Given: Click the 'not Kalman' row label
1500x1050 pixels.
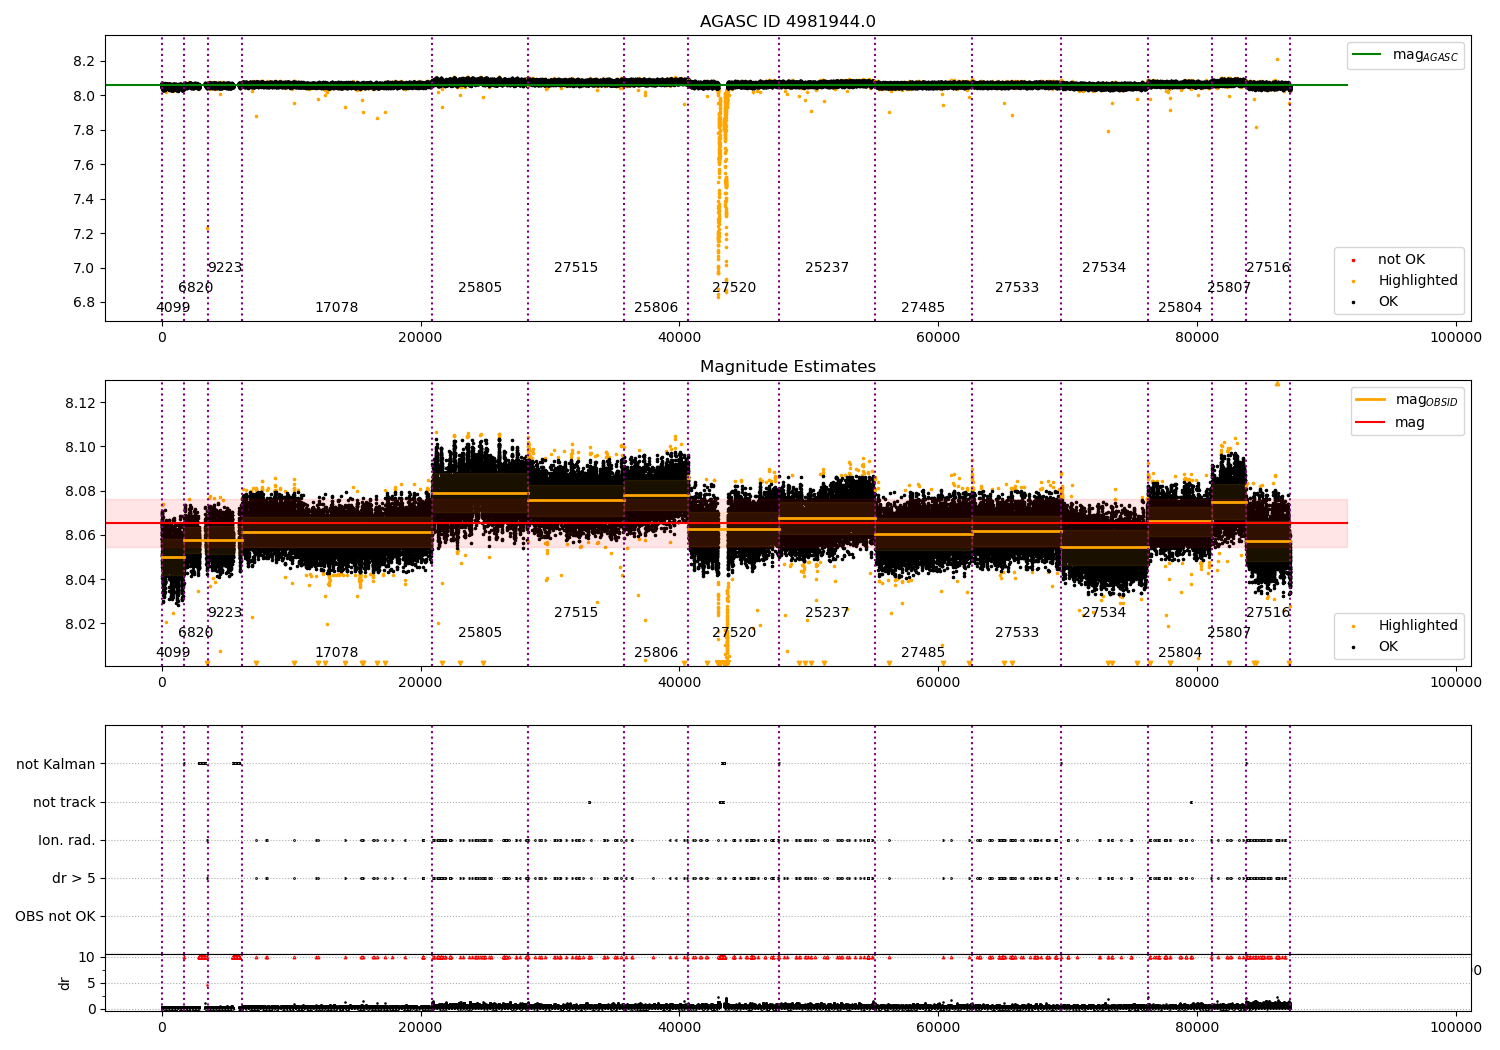Looking at the screenshot, I should pyautogui.click(x=56, y=765).
